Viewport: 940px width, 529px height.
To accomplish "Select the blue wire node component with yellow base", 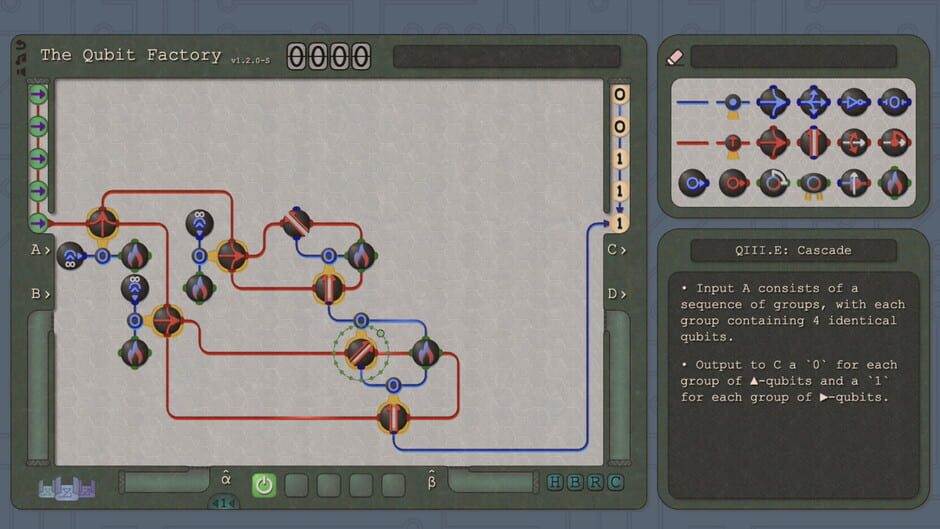I will tap(733, 104).
